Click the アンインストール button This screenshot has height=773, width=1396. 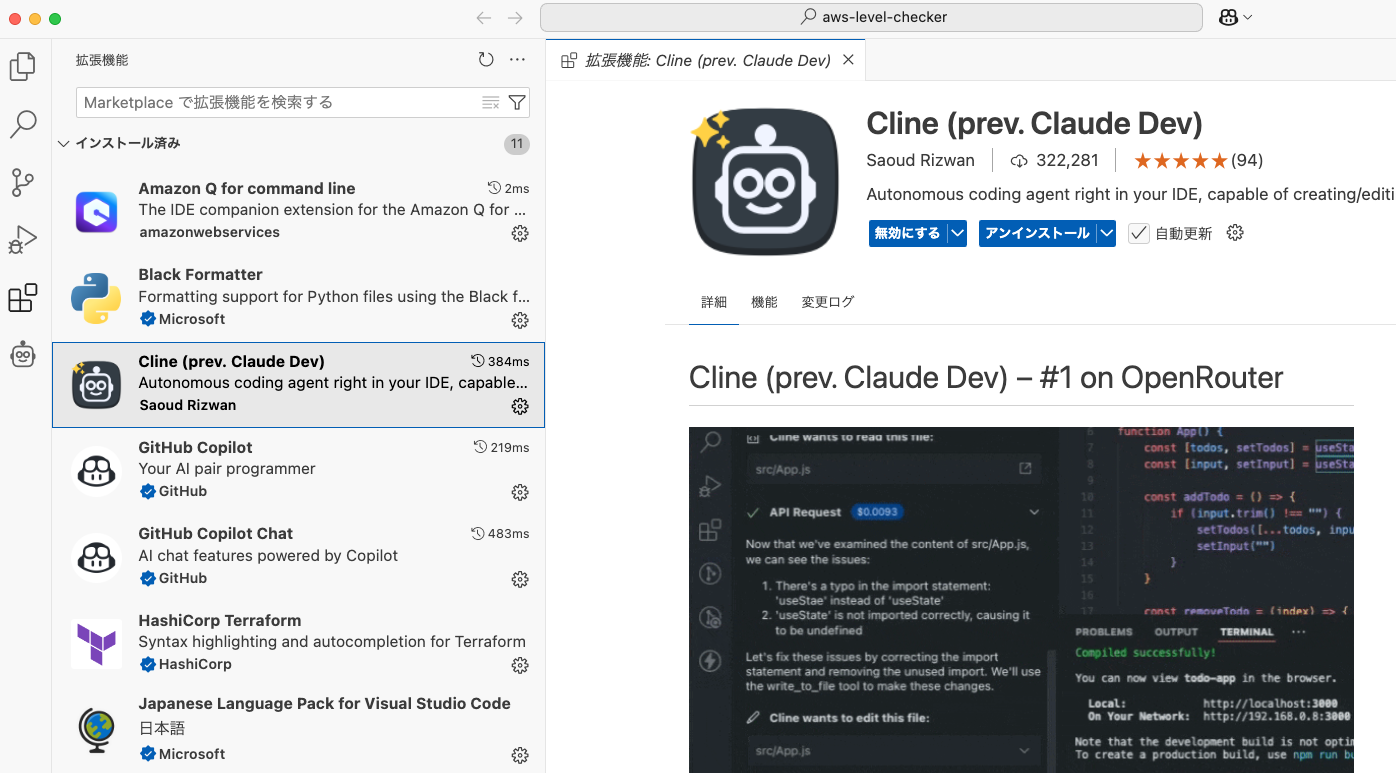pyautogui.click(x=1037, y=233)
